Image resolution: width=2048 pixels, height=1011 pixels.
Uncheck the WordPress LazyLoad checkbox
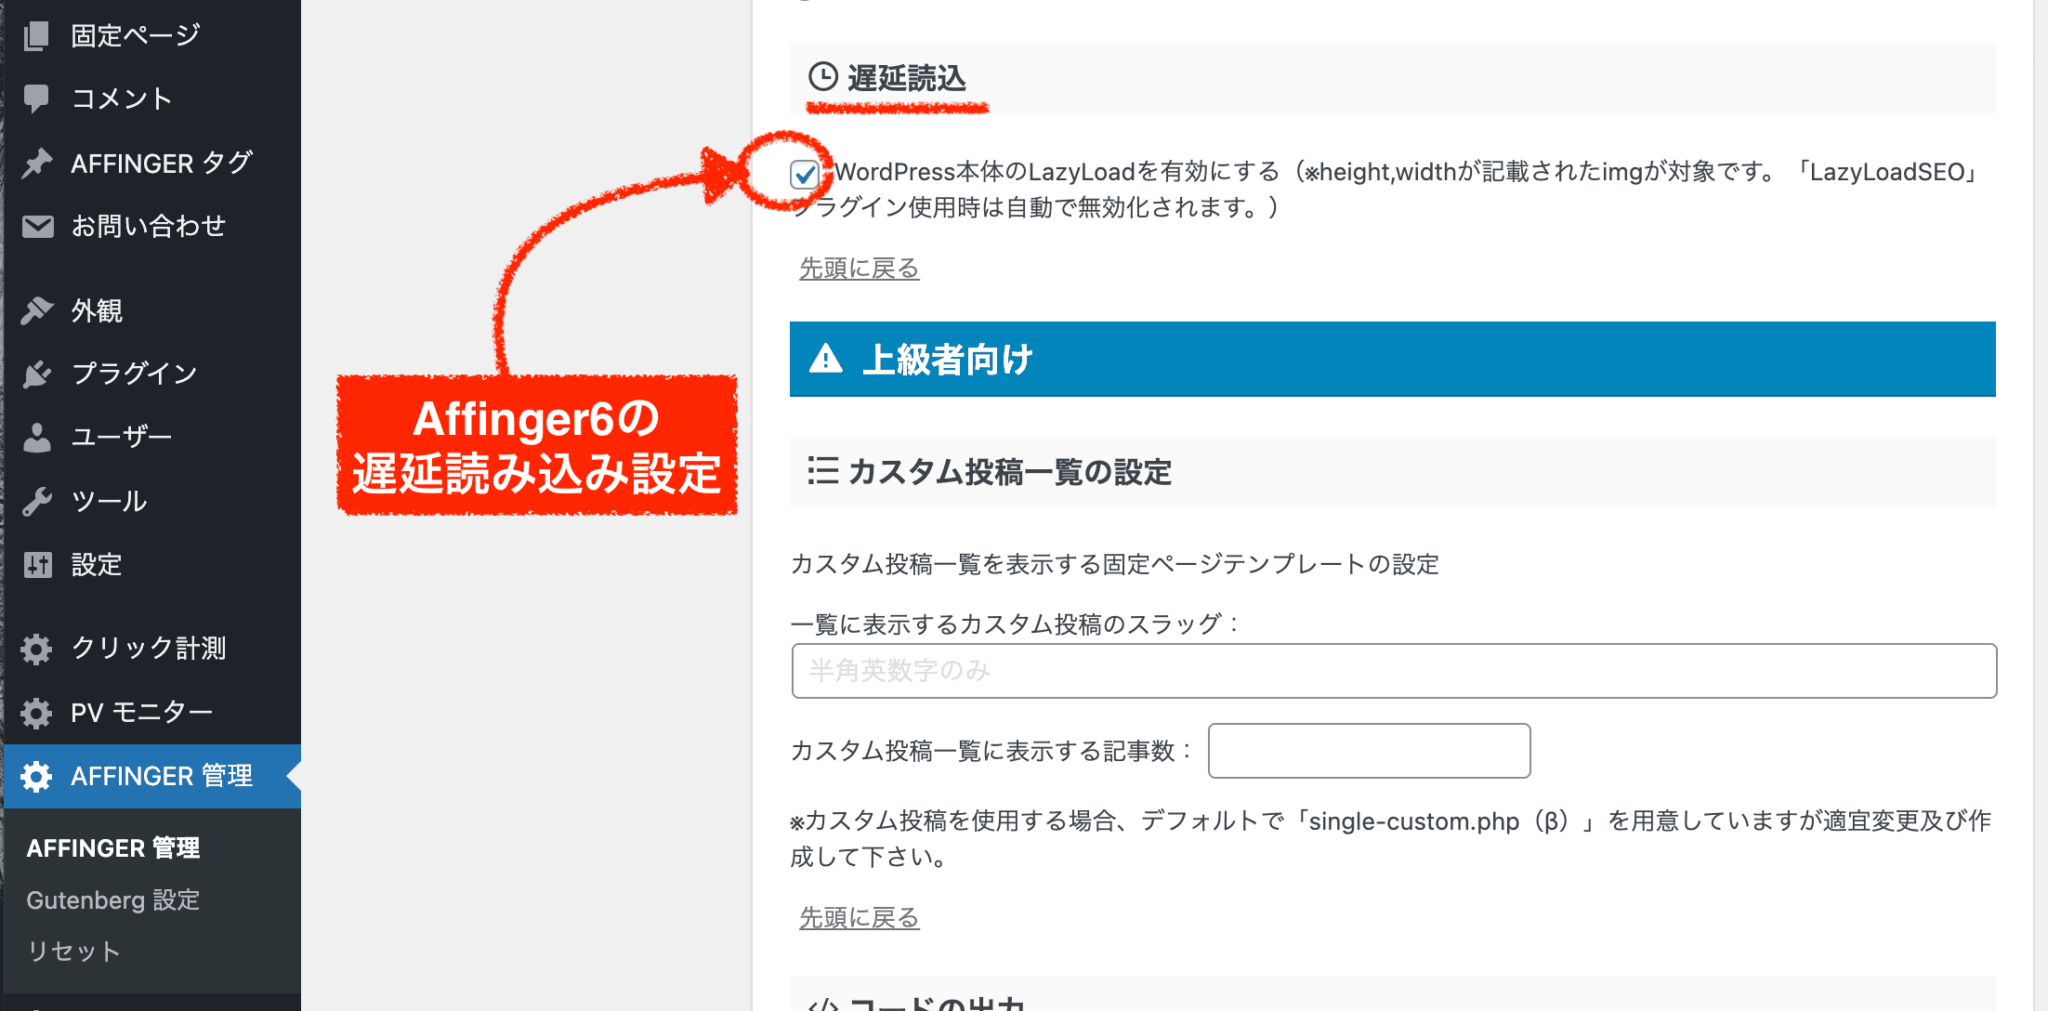[x=806, y=172]
